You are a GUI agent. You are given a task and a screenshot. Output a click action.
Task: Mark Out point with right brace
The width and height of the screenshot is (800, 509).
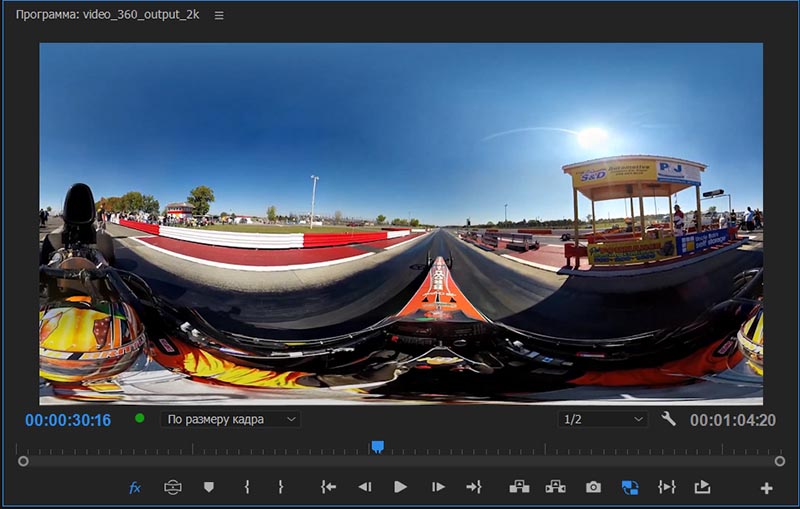pos(281,487)
